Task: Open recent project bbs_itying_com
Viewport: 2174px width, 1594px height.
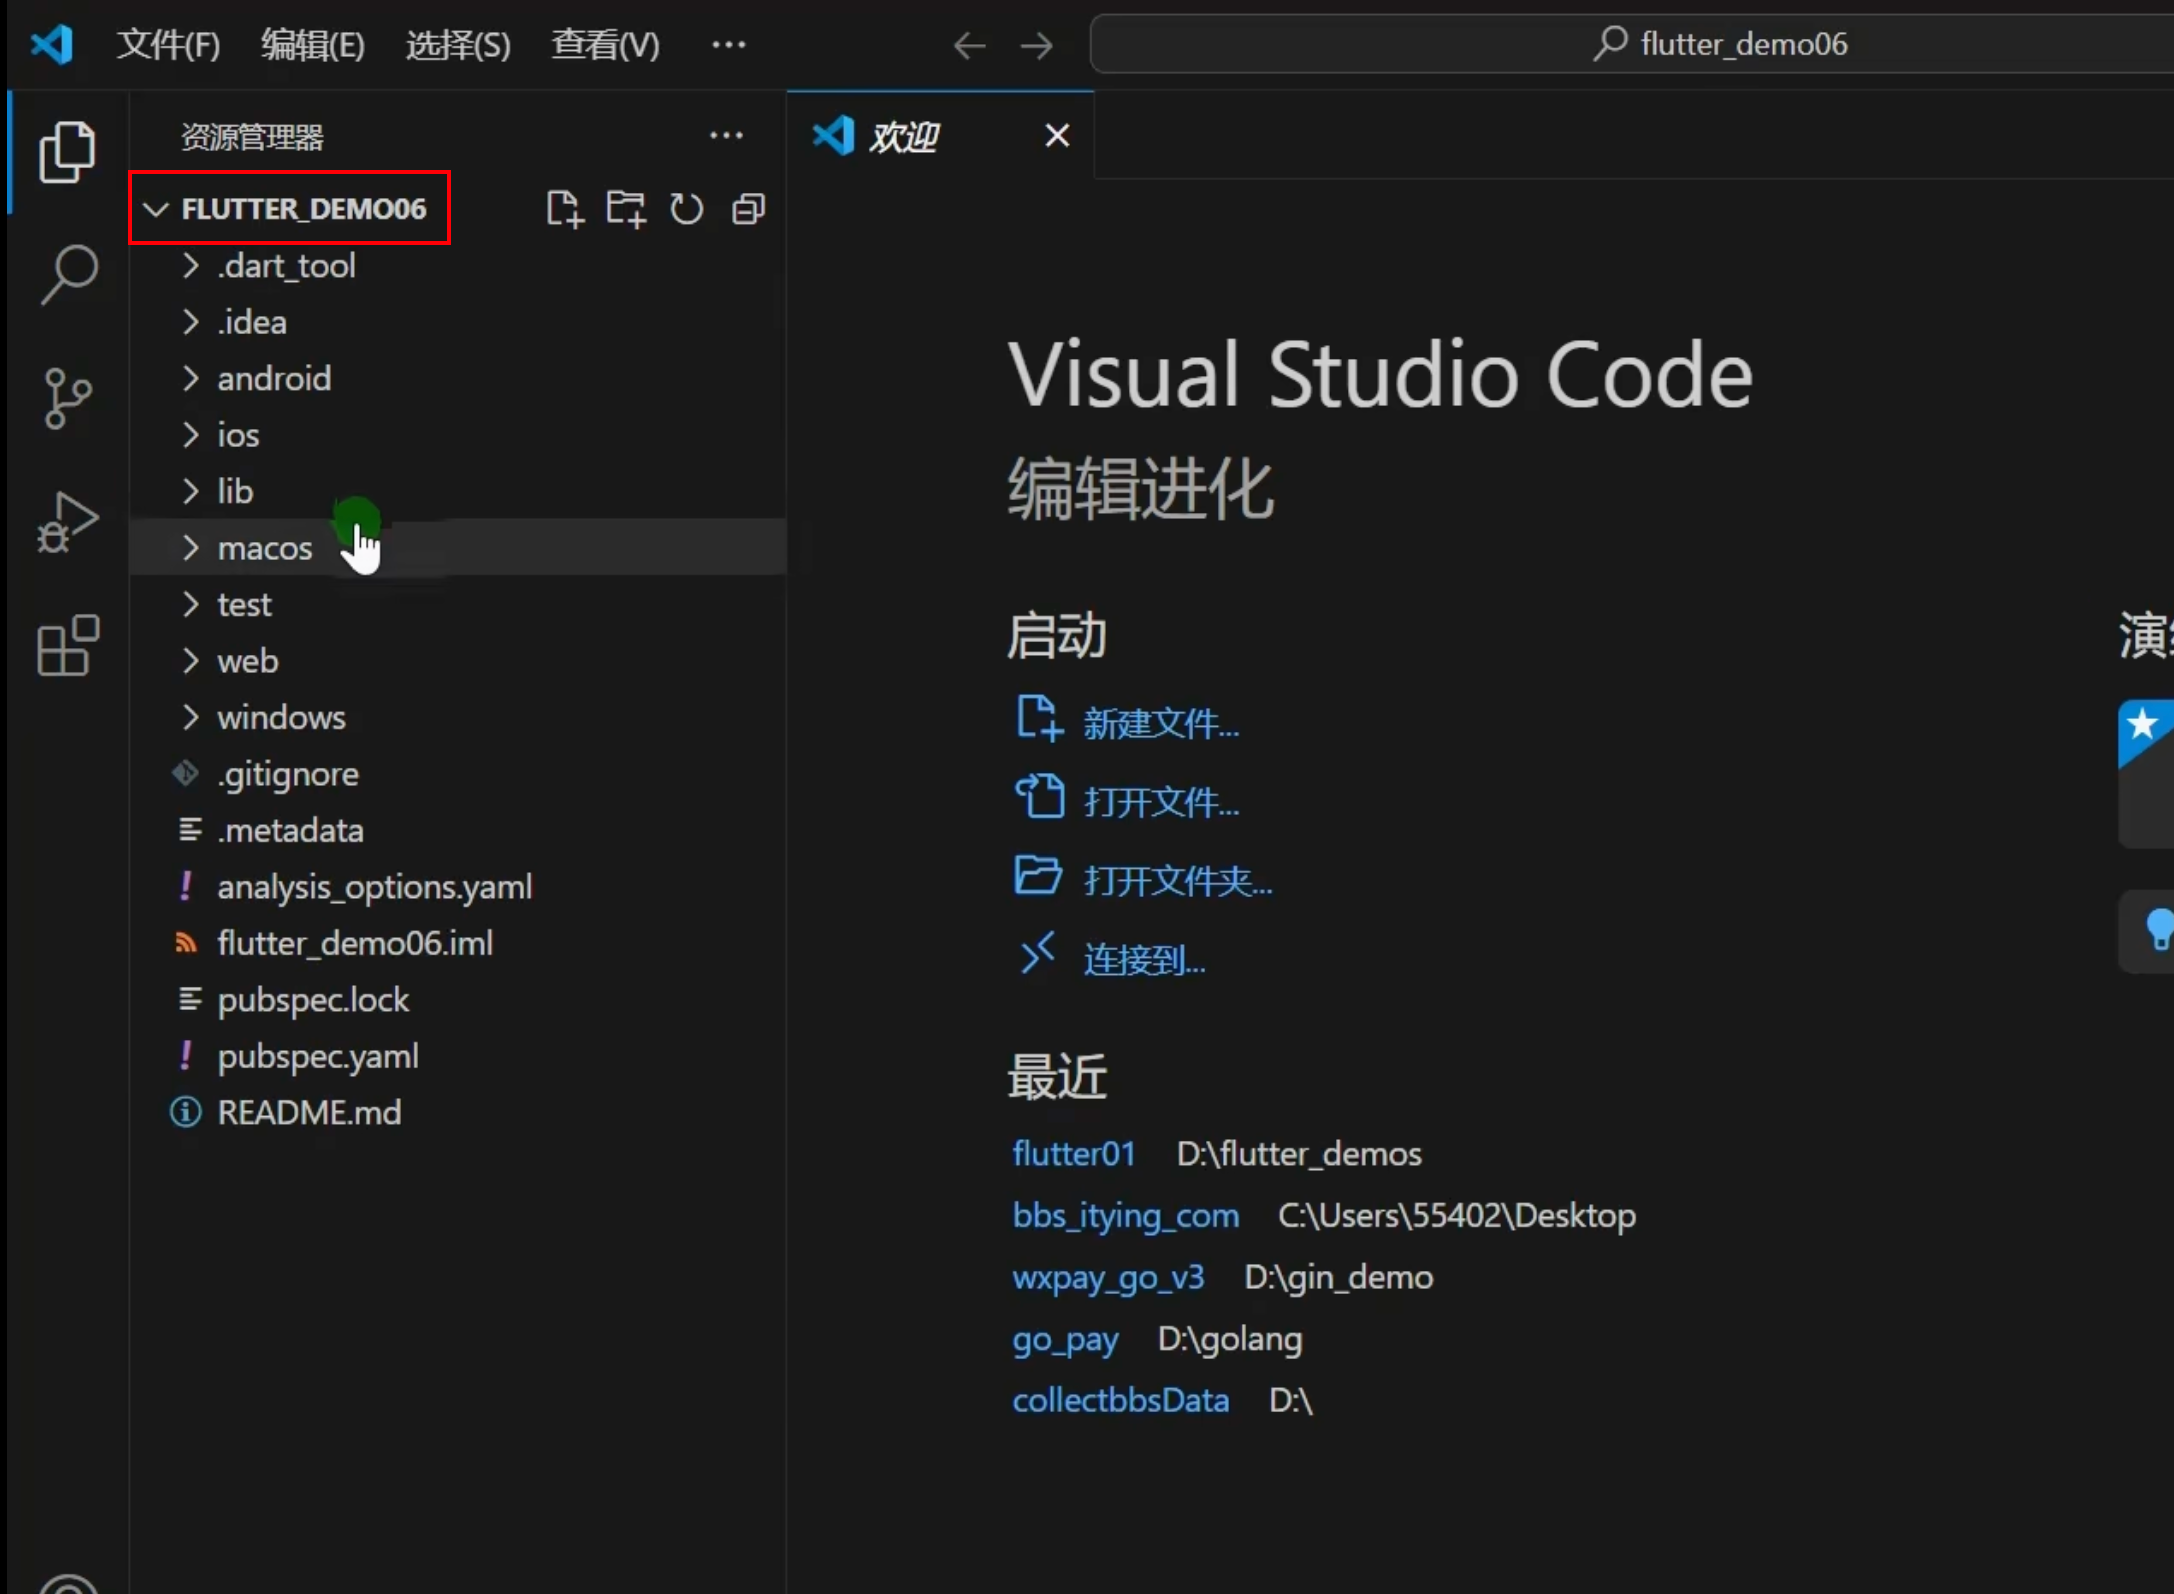Action: 1126,1216
